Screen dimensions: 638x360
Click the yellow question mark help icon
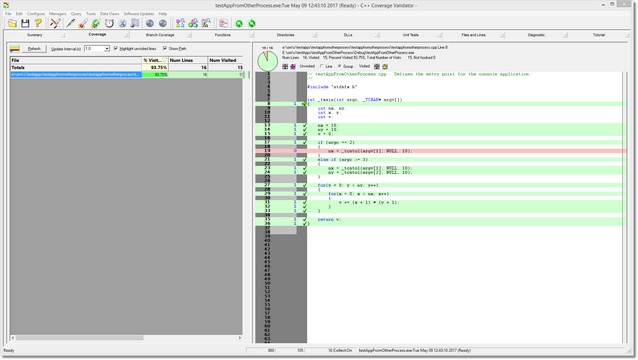coord(38,24)
